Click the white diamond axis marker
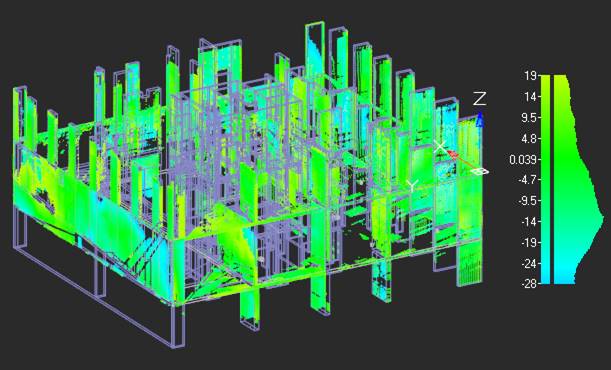 (x=480, y=171)
